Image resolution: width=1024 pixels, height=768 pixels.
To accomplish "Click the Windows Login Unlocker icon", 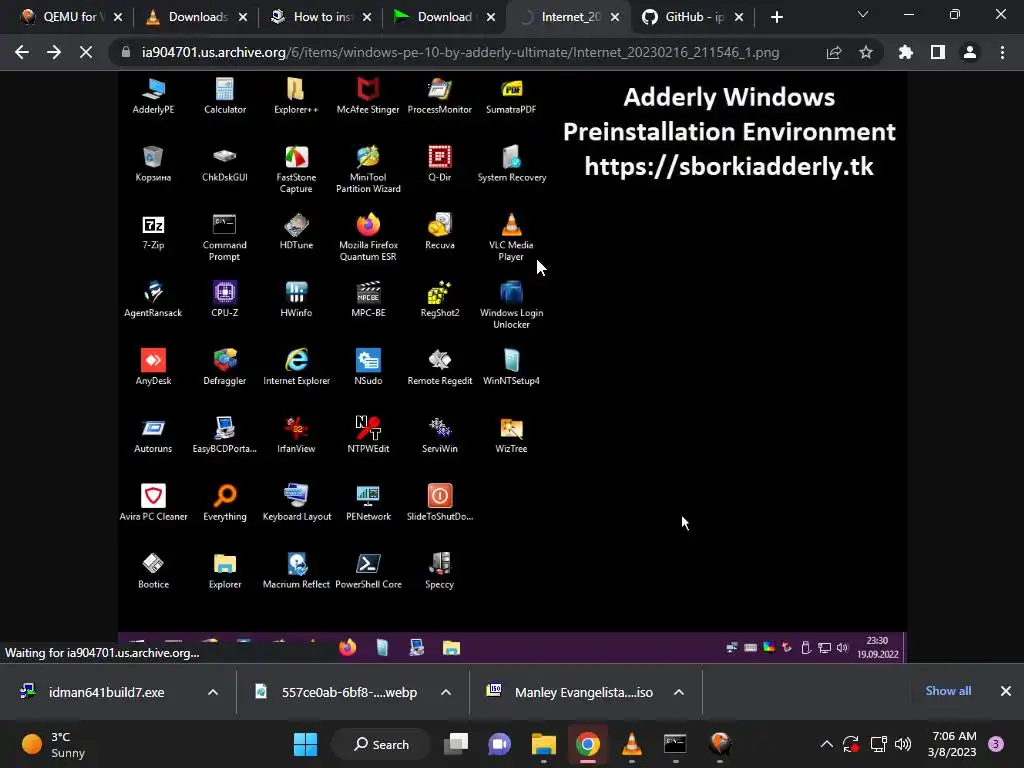I will click(x=511, y=304).
